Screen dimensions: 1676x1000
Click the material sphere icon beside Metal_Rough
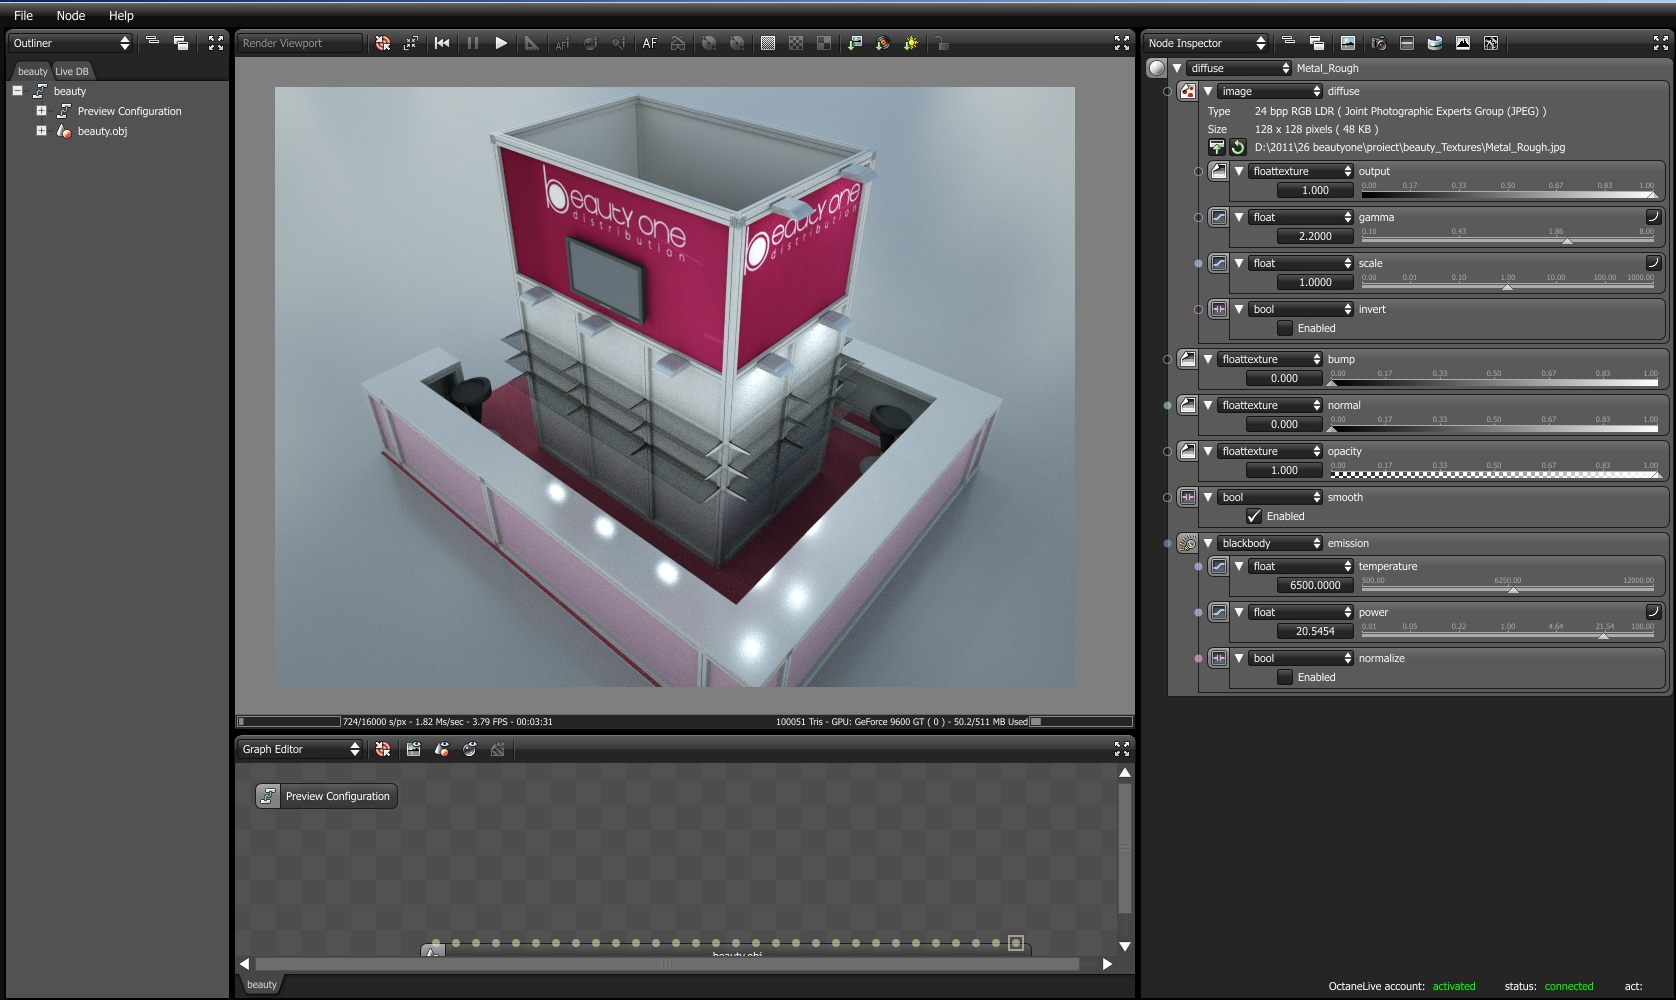click(x=1157, y=68)
